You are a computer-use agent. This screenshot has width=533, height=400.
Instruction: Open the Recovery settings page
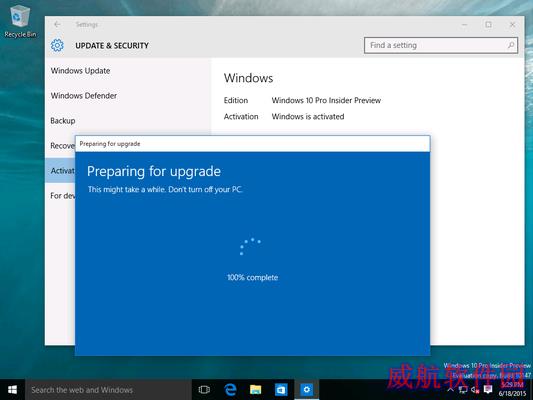(62, 146)
